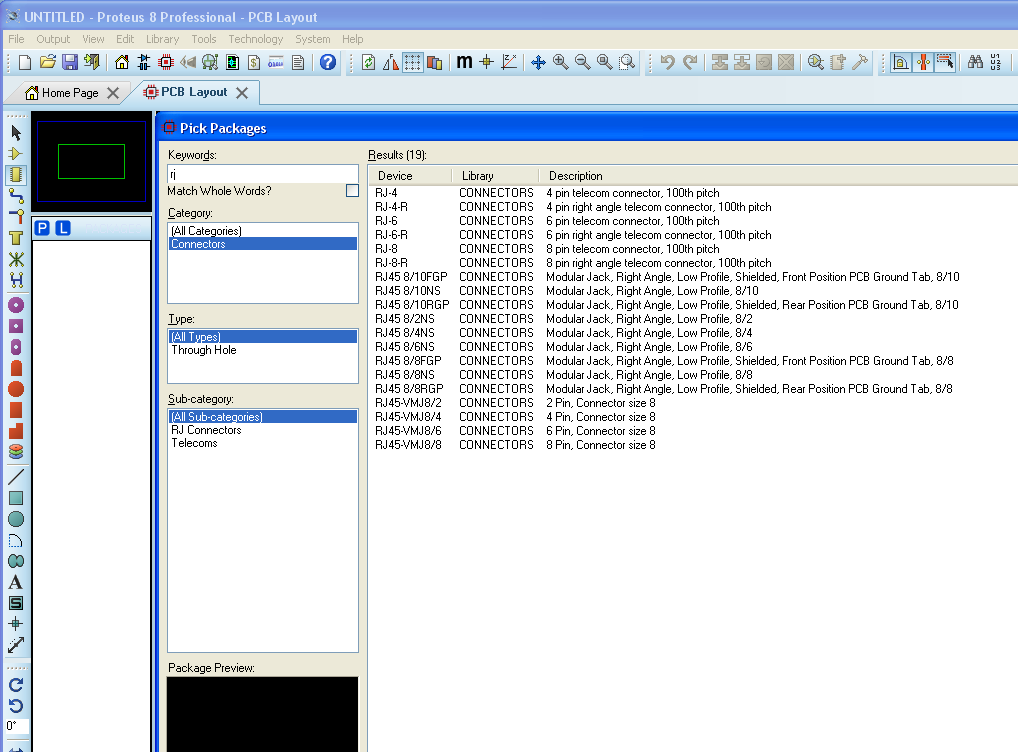The image size is (1018, 752).
Task: Open the Output menu
Action: (53, 39)
